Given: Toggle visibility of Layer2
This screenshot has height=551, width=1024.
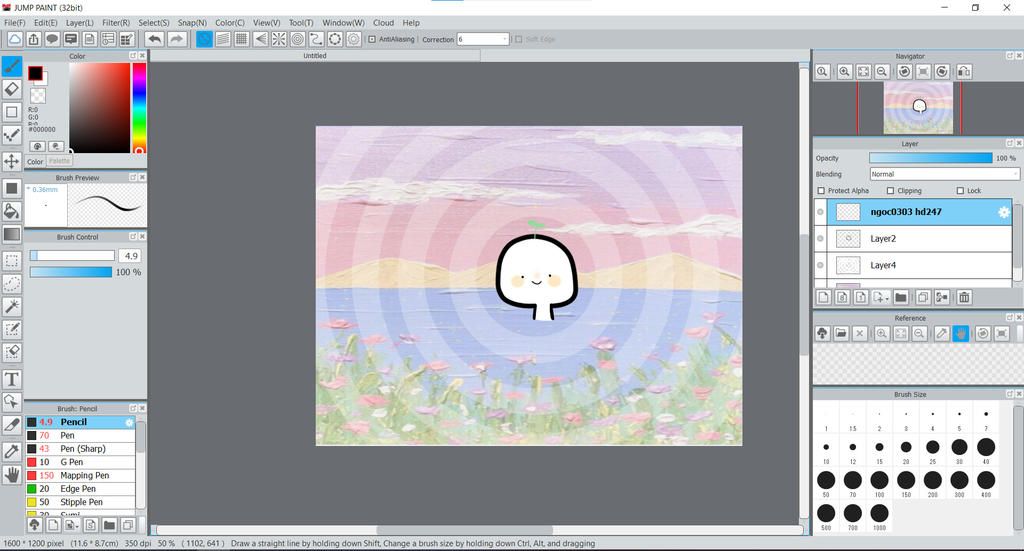Looking at the screenshot, I should (820, 238).
